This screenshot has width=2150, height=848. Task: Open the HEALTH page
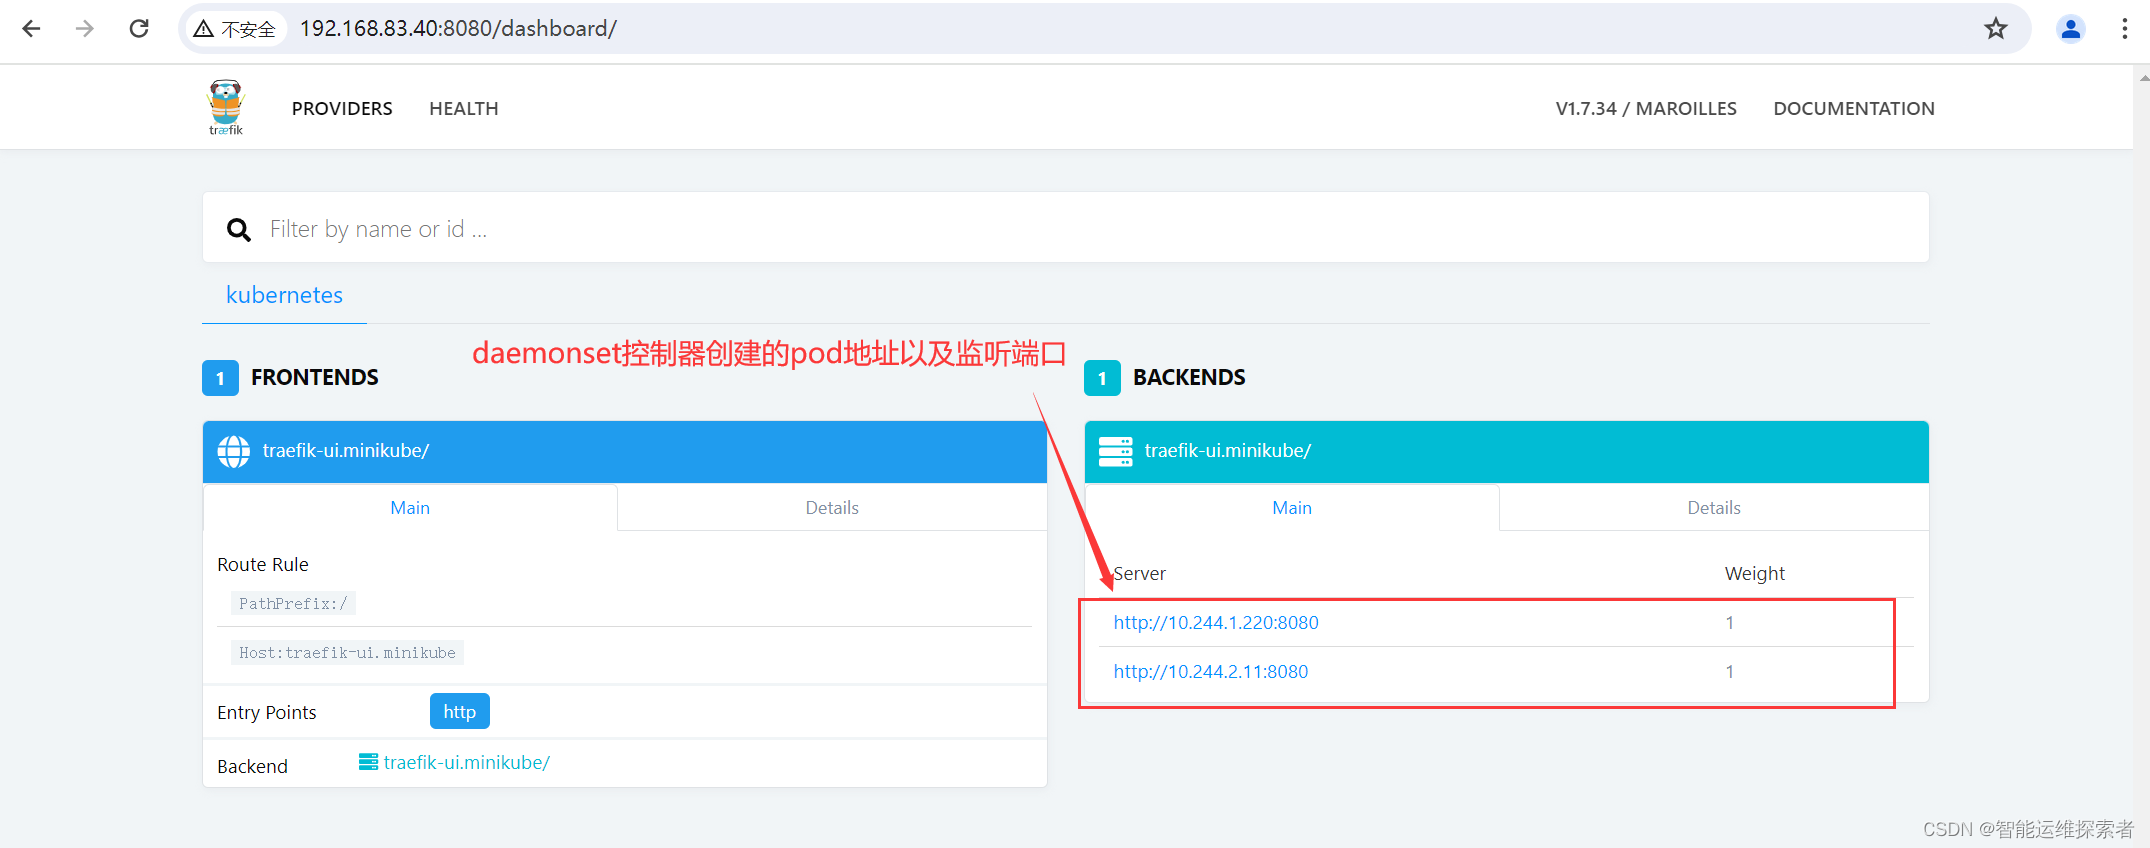[464, 108]
